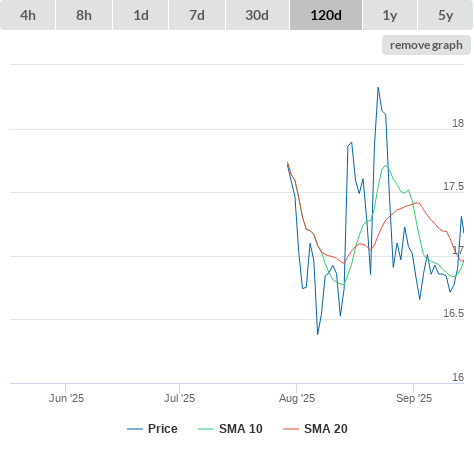This screenshot has height=455, width=474.
Task: Click the green SMA 10 line swatch
Action: (x=206, y=429)
